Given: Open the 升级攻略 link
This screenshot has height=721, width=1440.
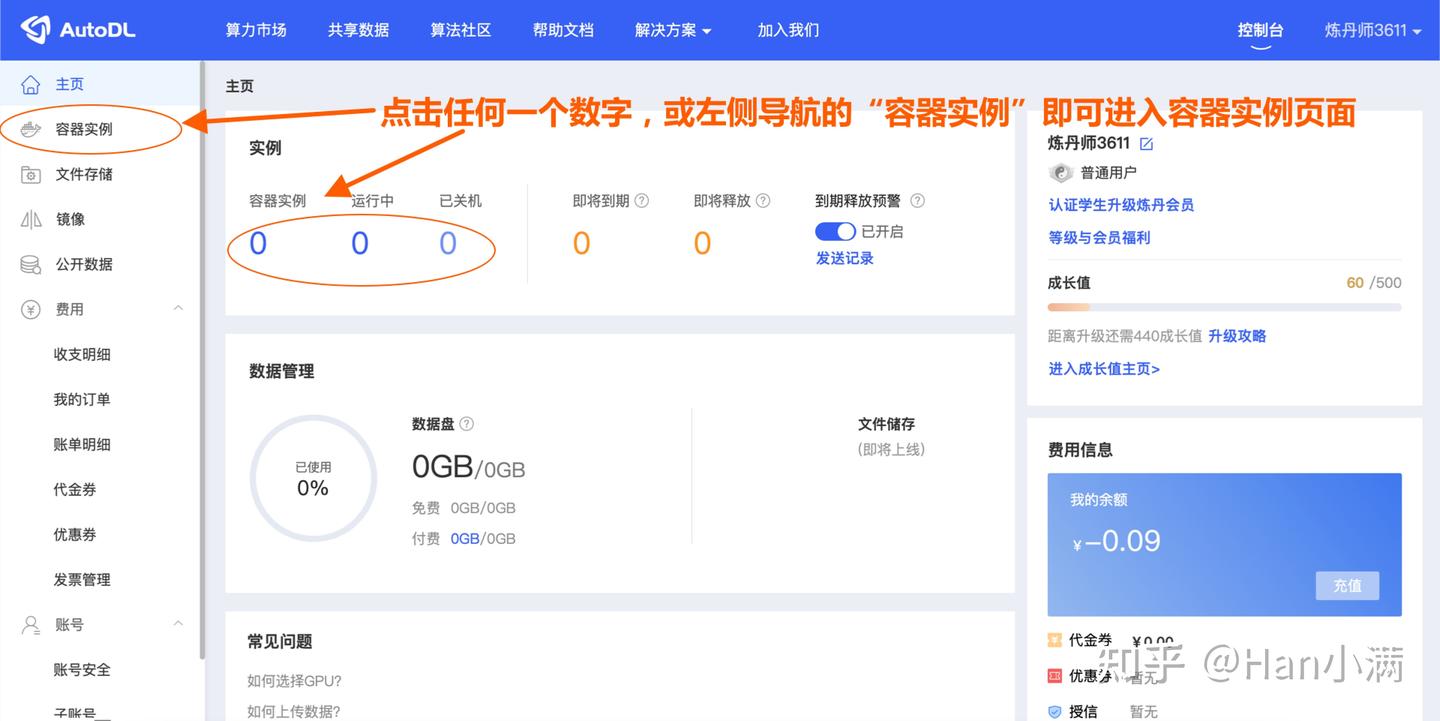Looking at the screenshot, I should pos(1237,336).
